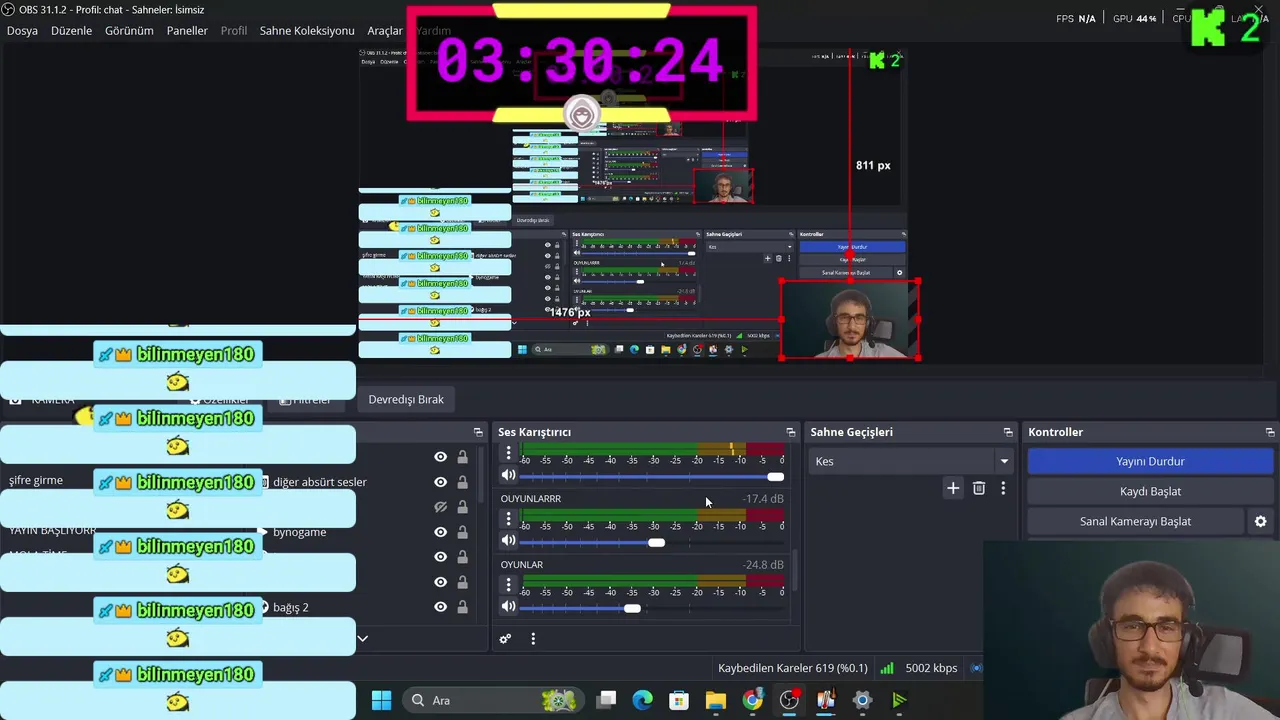Mute the OUYUNLARRR audio channel speaker
1280x720 pixels.
508,541
